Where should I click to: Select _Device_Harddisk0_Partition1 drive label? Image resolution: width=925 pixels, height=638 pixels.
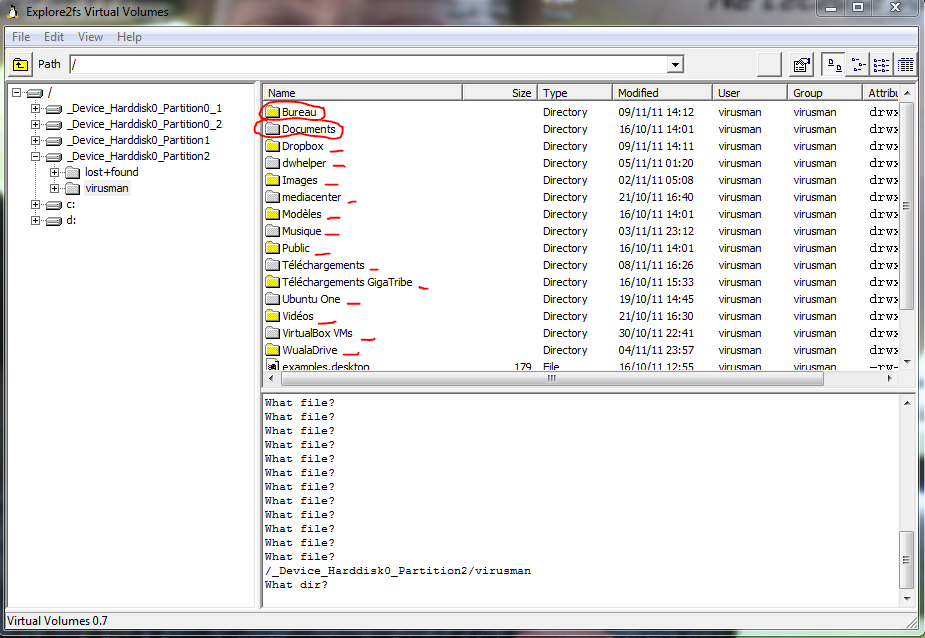click(138, 140)
